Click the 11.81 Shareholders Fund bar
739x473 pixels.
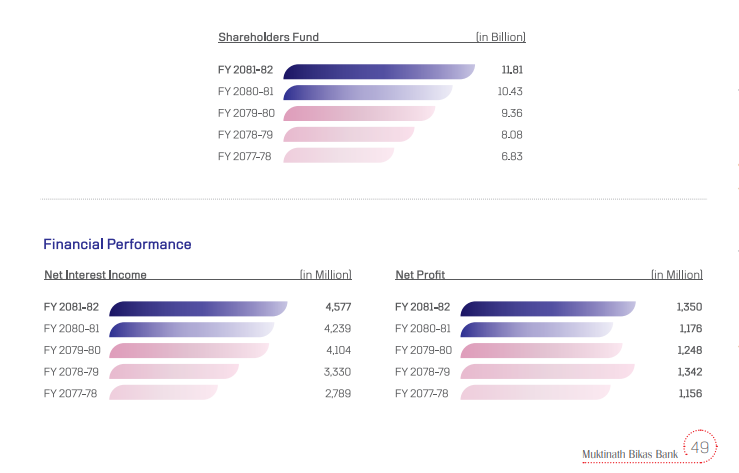pyautogui.click(x=378, y=71)
